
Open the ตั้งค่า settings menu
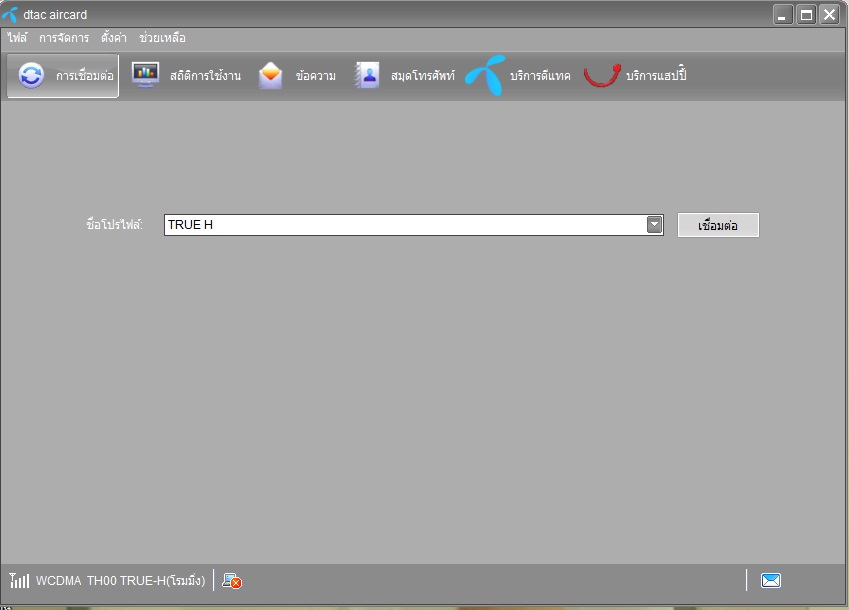tap(114, 38)
